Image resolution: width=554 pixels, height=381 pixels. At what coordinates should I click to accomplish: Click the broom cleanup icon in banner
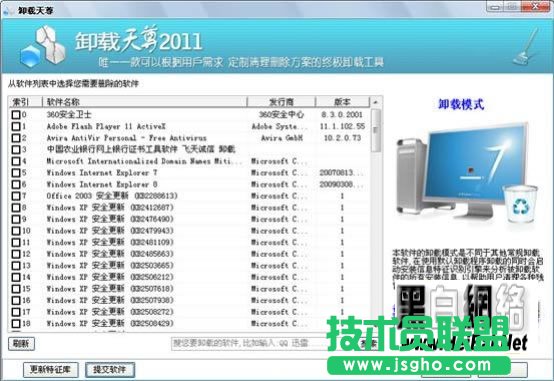tap(526, 47)
